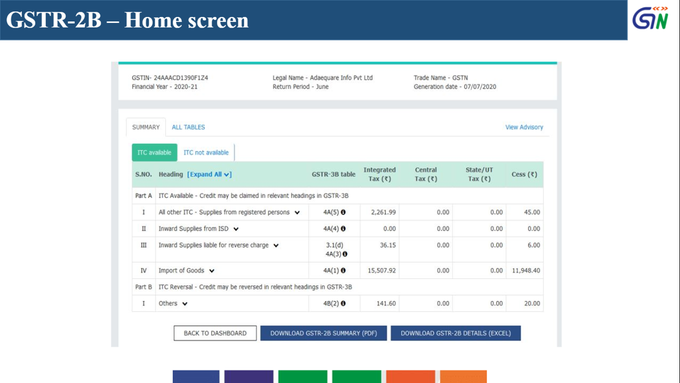Click Return Period June text
This screenshot has height=383, width=680.
(301, 86)
